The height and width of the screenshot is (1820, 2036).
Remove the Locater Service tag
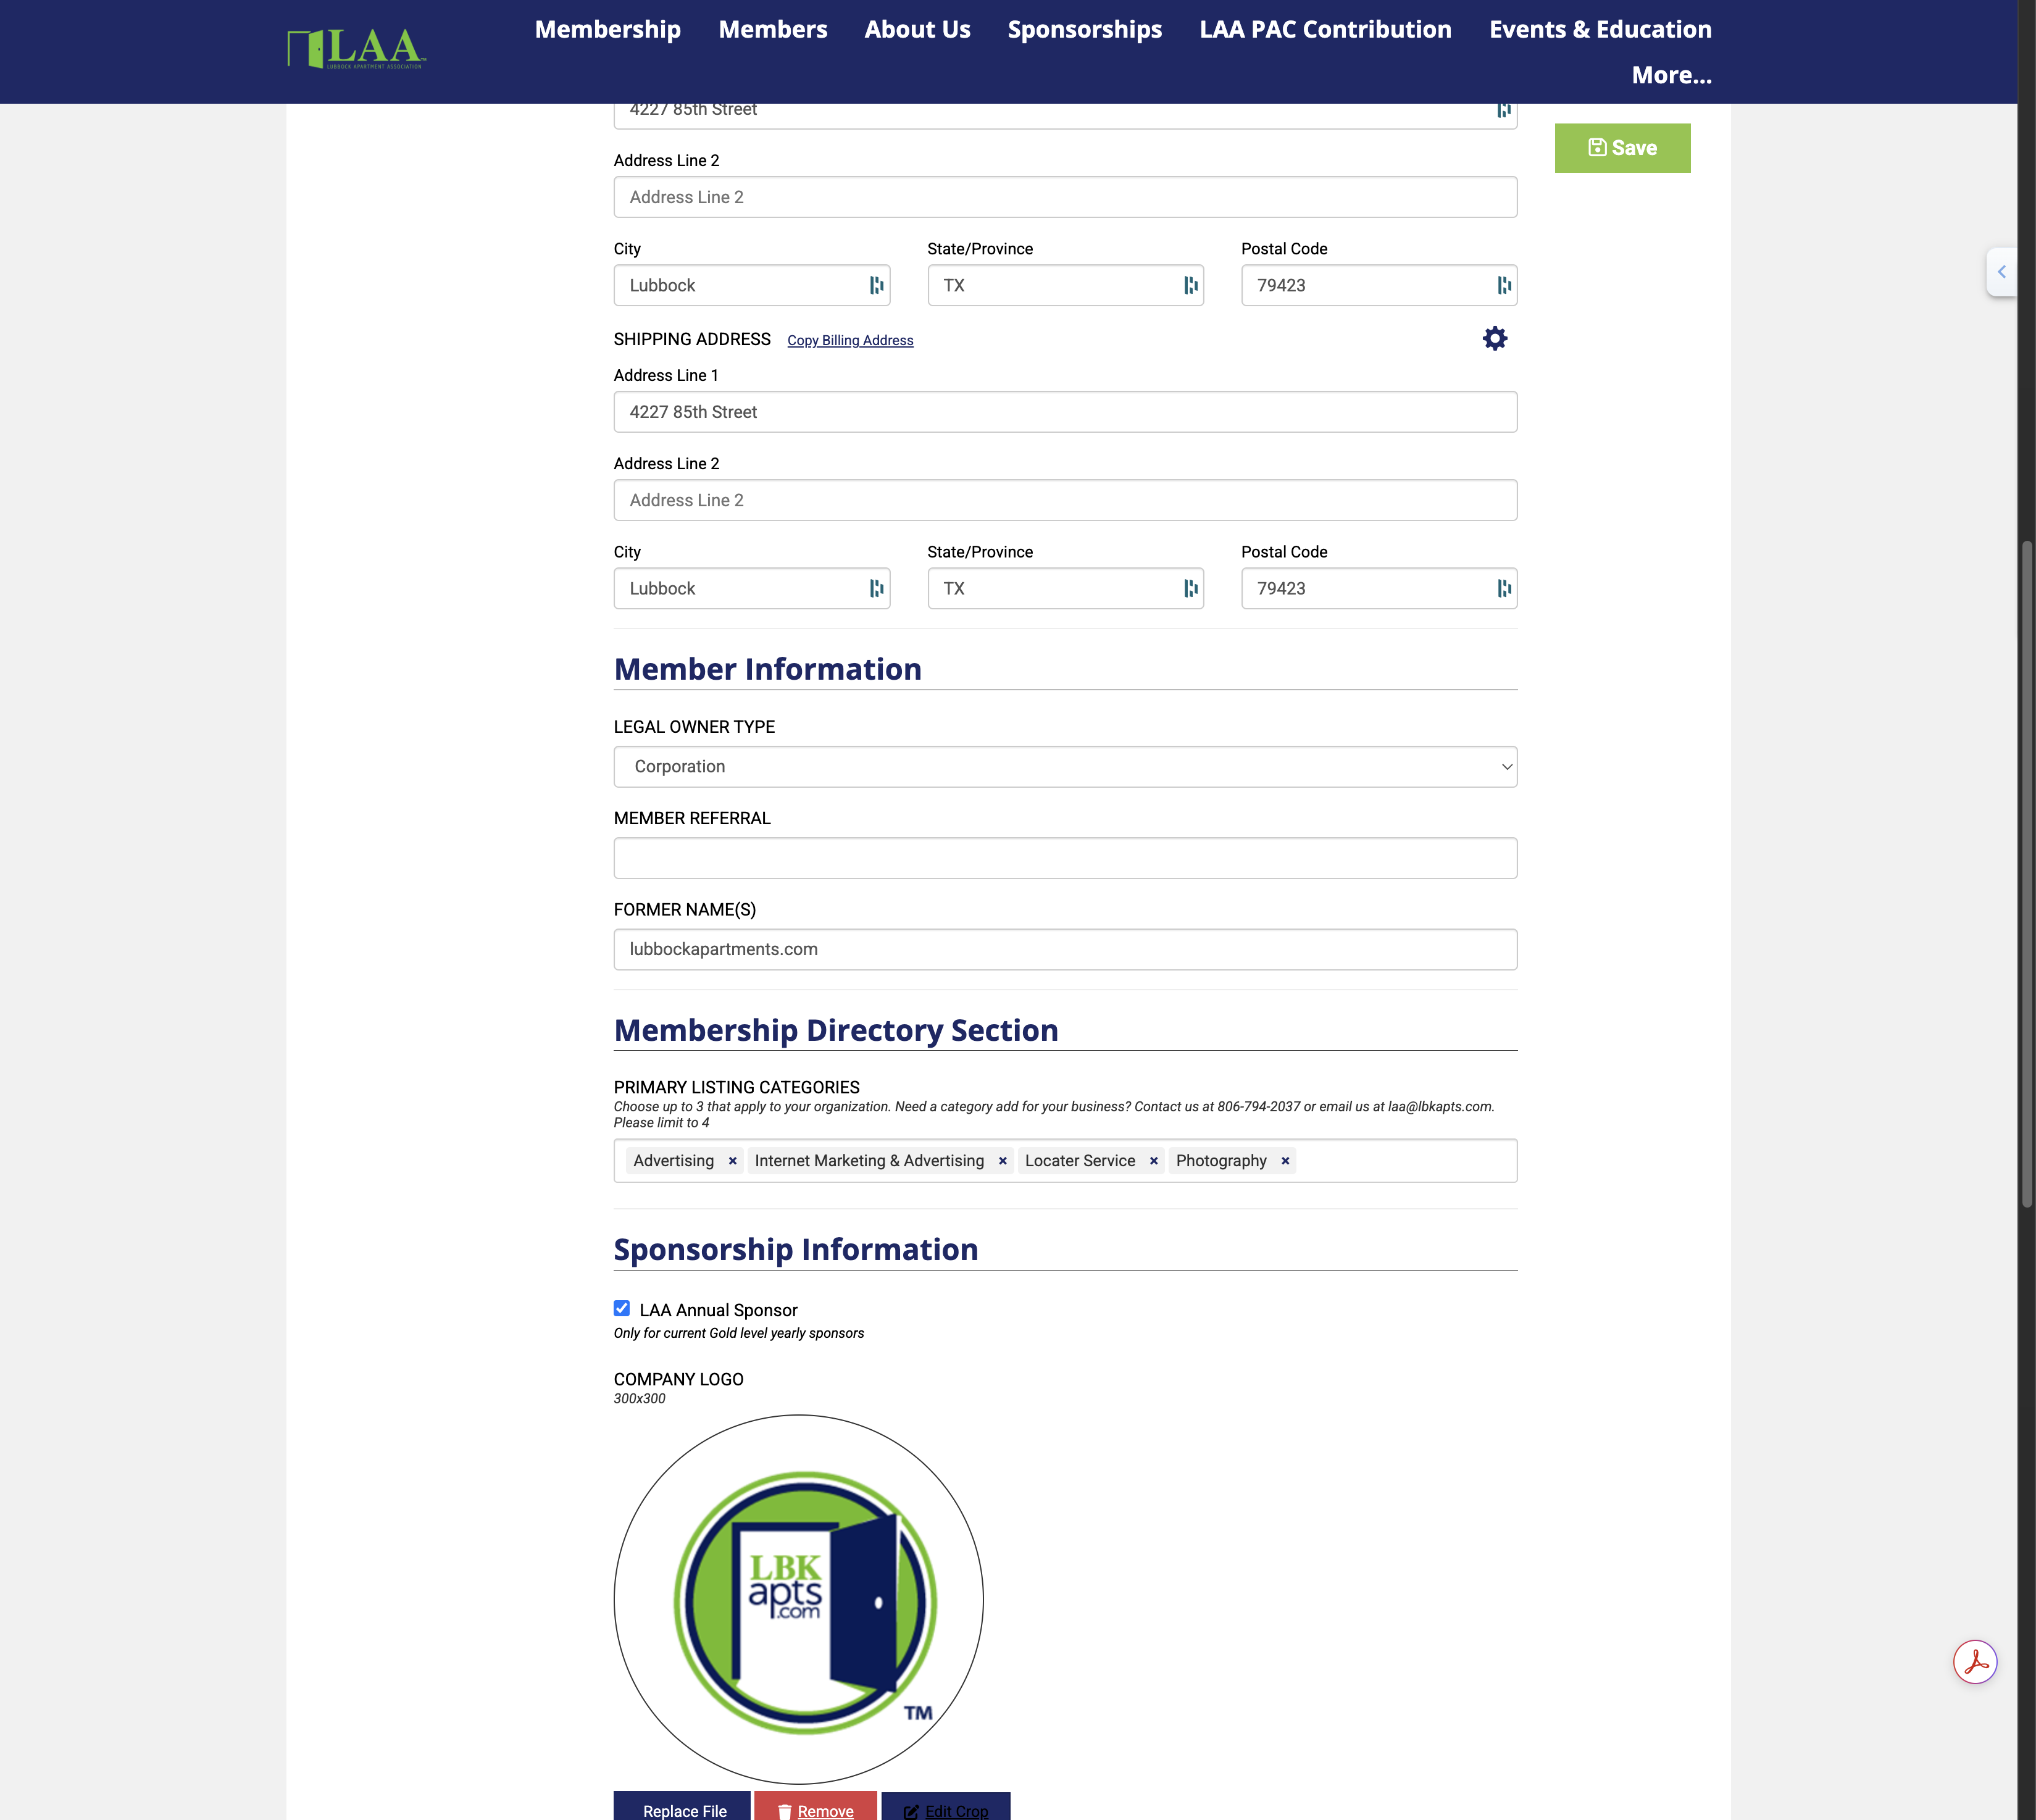coord(1153,1161)
